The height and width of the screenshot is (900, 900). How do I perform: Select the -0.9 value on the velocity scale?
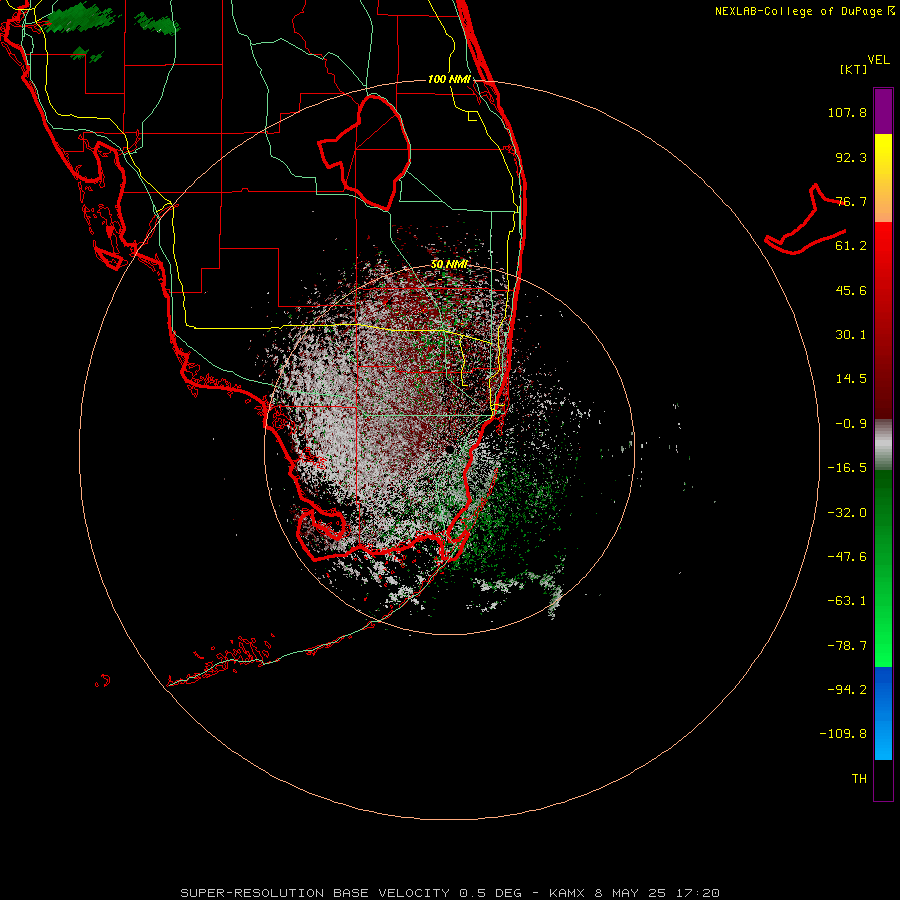pos(851,424)
